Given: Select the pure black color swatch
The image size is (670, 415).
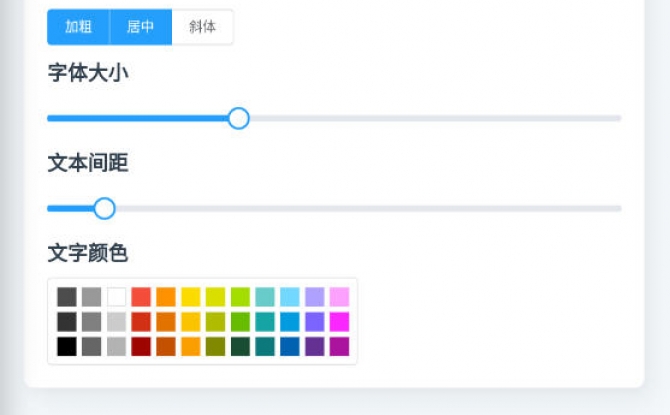Looking at the screenshot, I should (x=67, y=347).
